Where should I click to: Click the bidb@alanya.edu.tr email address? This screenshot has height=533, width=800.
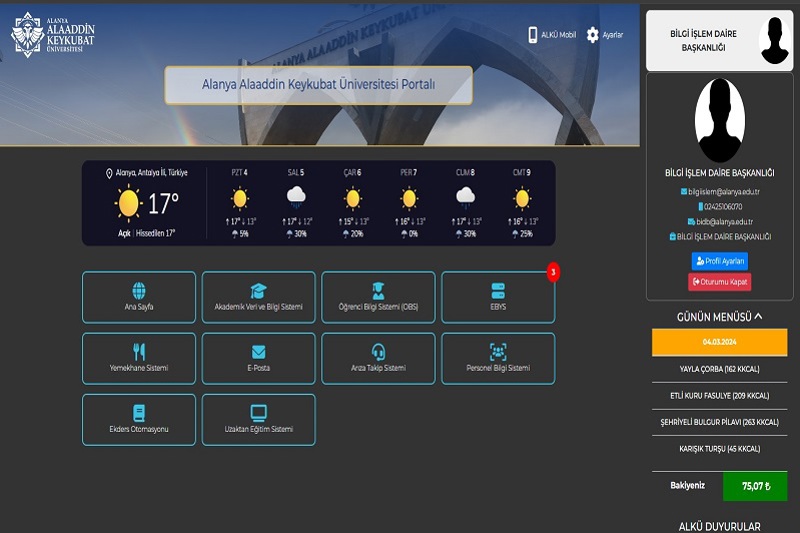click(x=724, y=221)
